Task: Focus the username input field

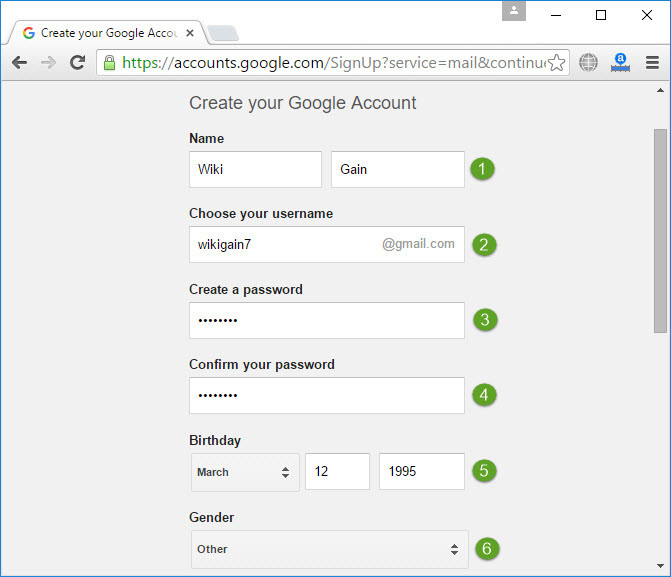Action: pyautogui.click(x=283, y=244)
